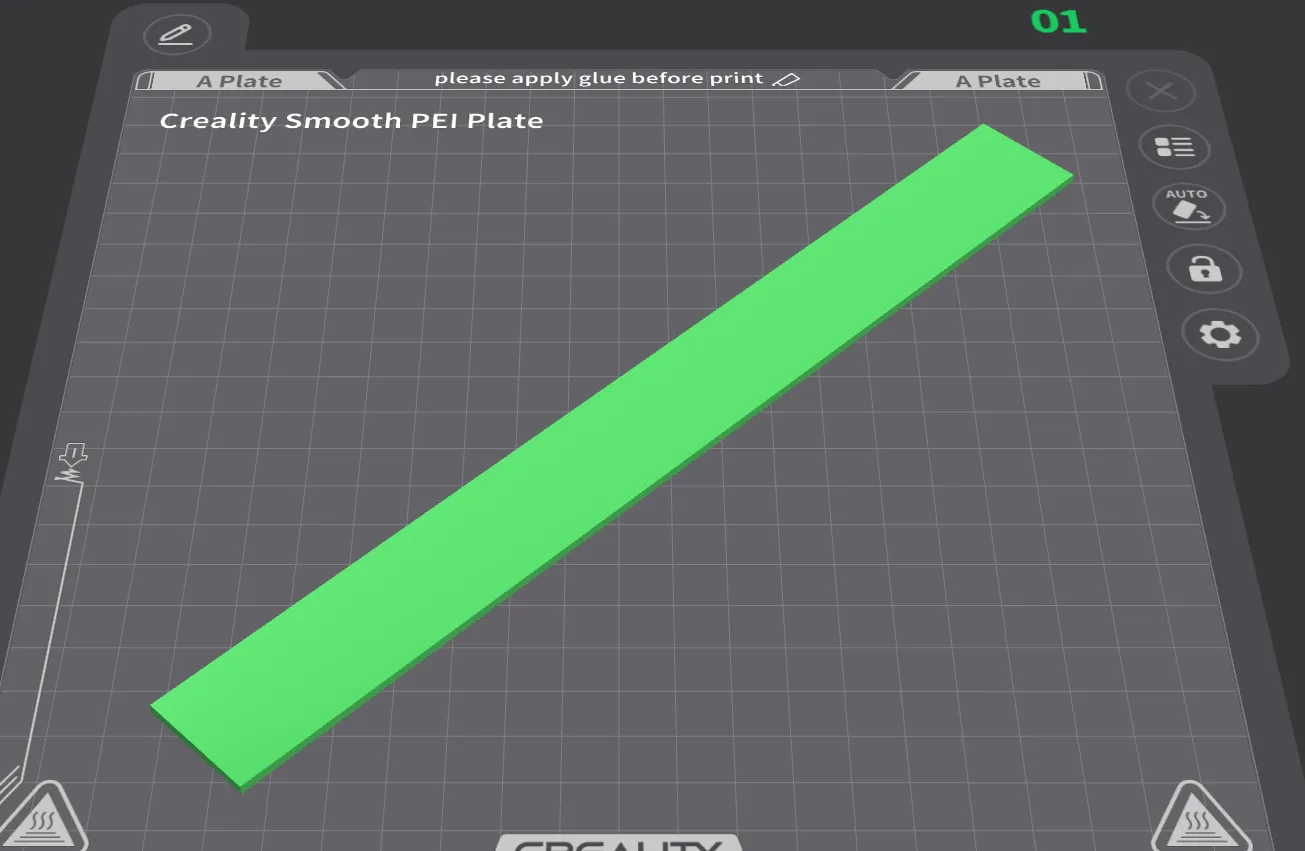Screen dimensions: 1305x851
Task: Click the Creality logo at plate bottom
Action: [617, 844]
